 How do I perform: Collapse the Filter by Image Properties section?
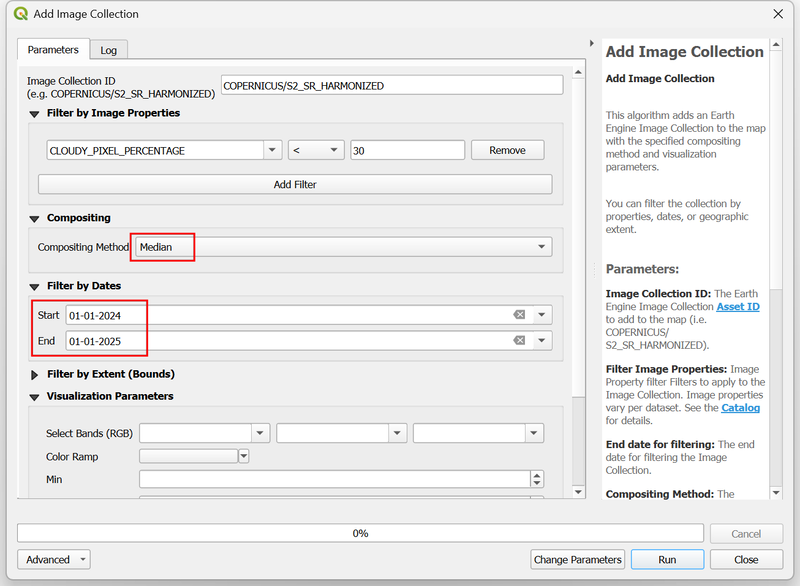35,113
